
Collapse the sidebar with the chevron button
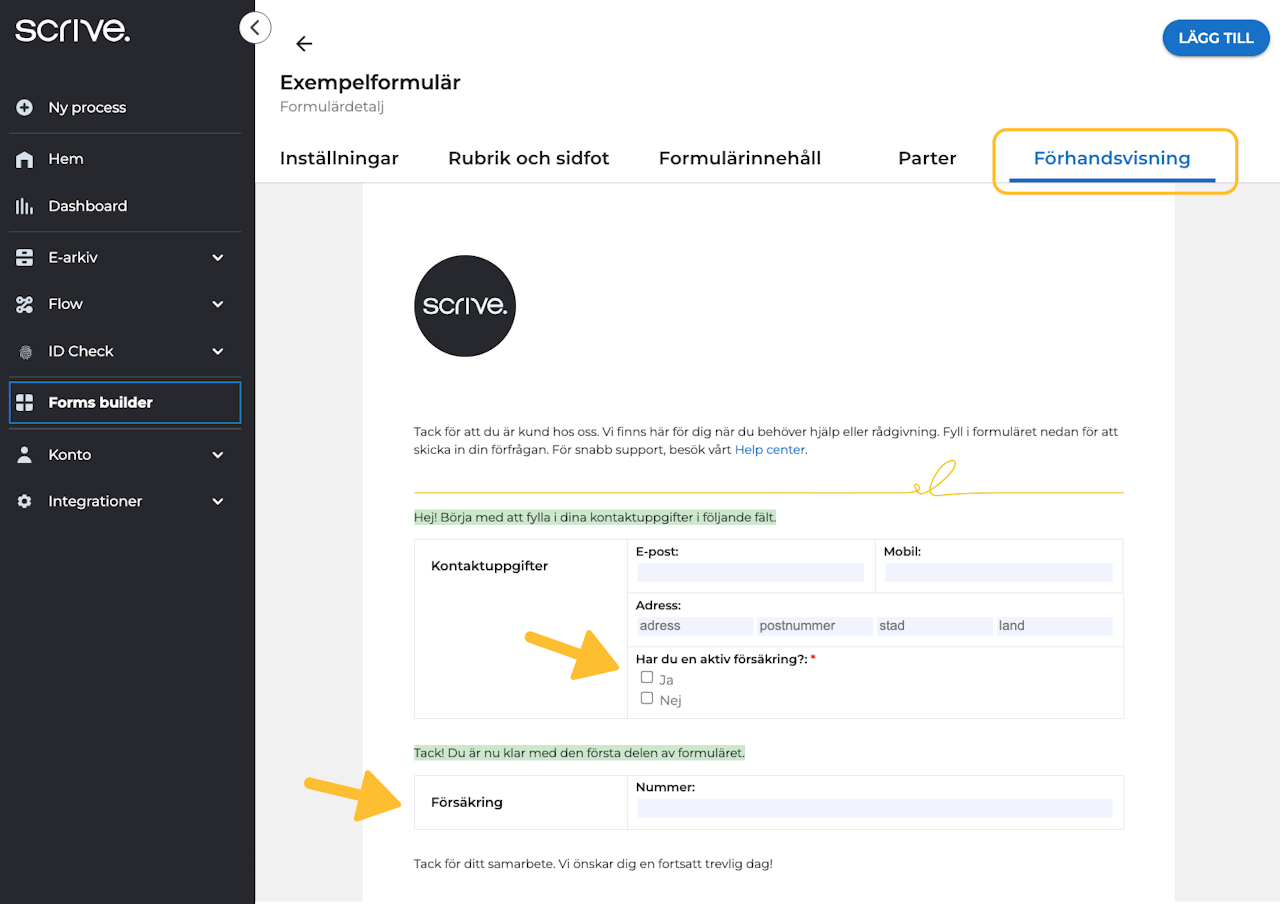click(255, 27)
